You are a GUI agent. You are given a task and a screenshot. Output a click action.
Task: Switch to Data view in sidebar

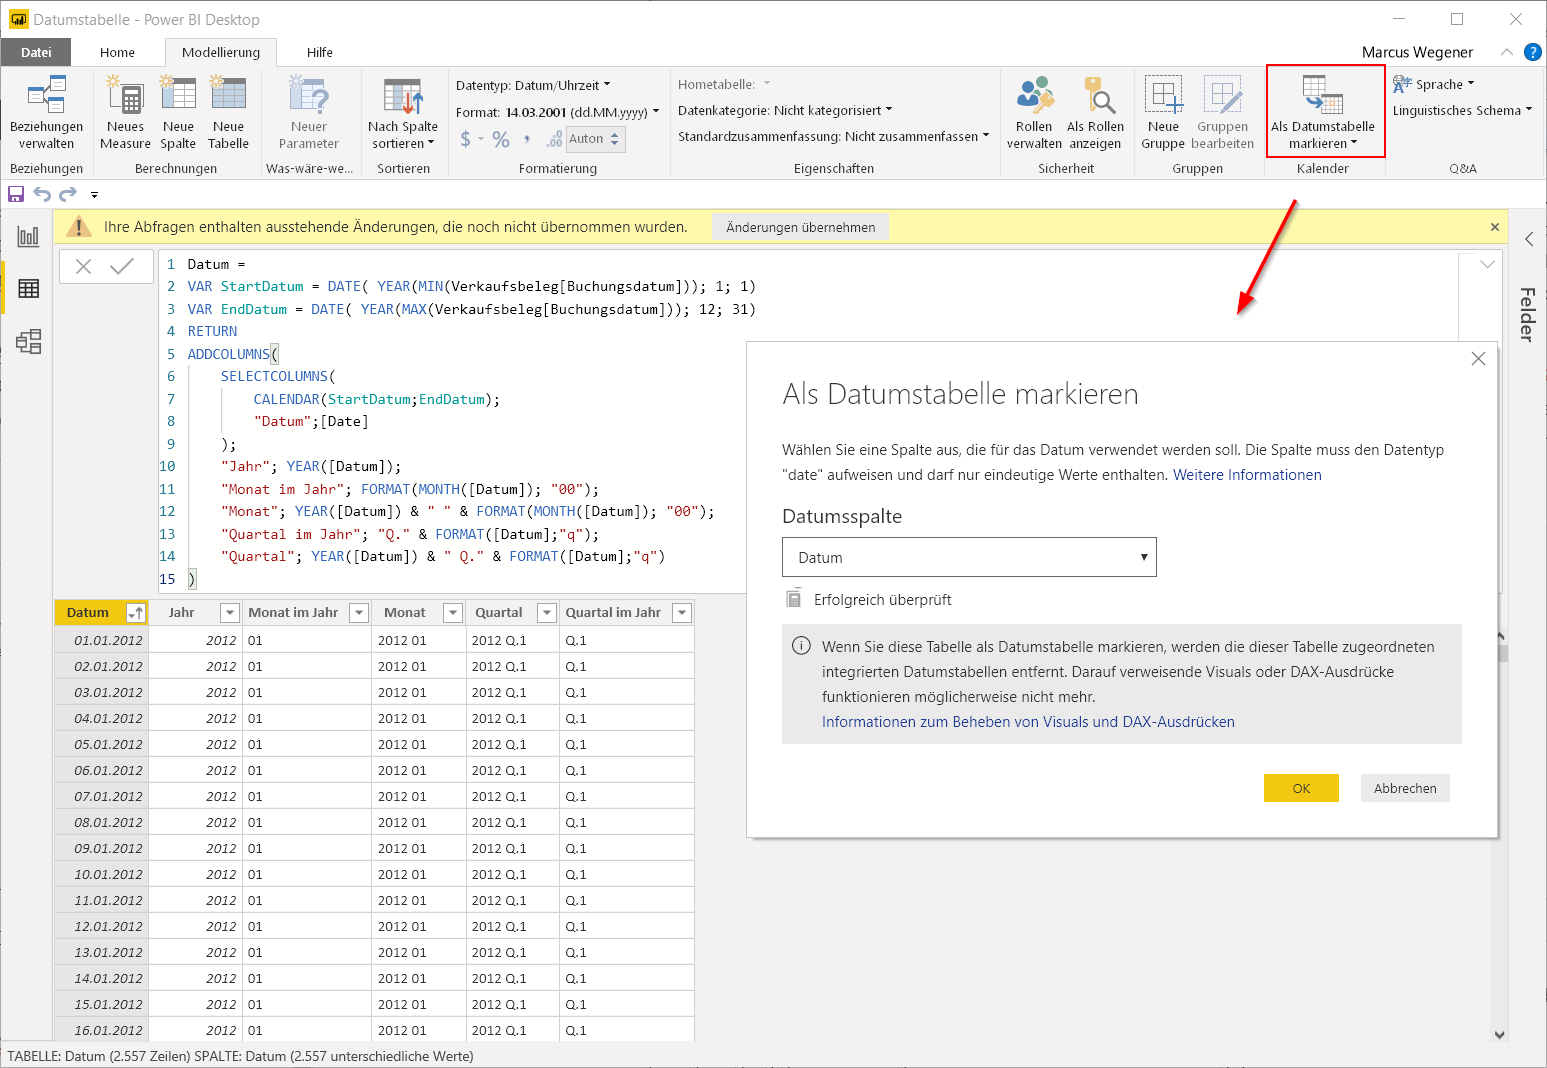point(28,289)
